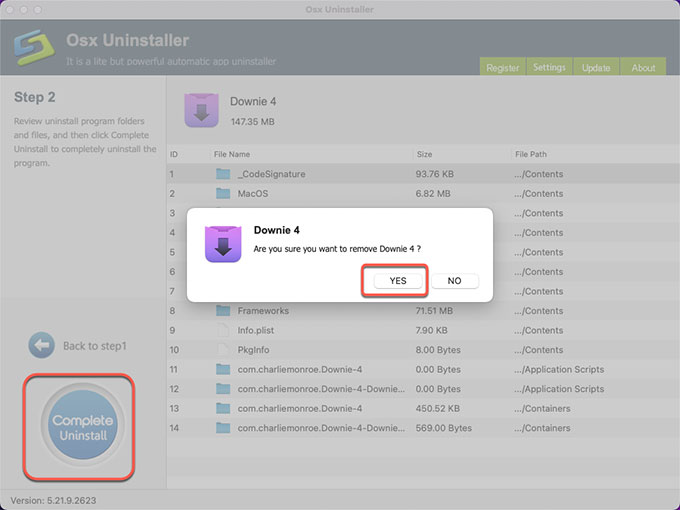Image resolution: width=680 pixels, height=510 pixels.
Task: Select the Frameworks folder icon
Action: pyautogui.click(x=223, y=311)
